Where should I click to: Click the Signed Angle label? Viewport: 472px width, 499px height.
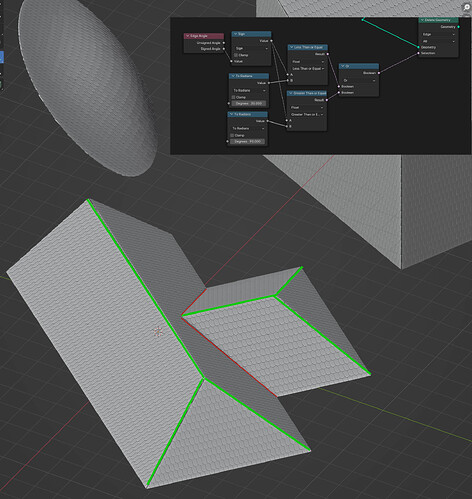[210, 49]
